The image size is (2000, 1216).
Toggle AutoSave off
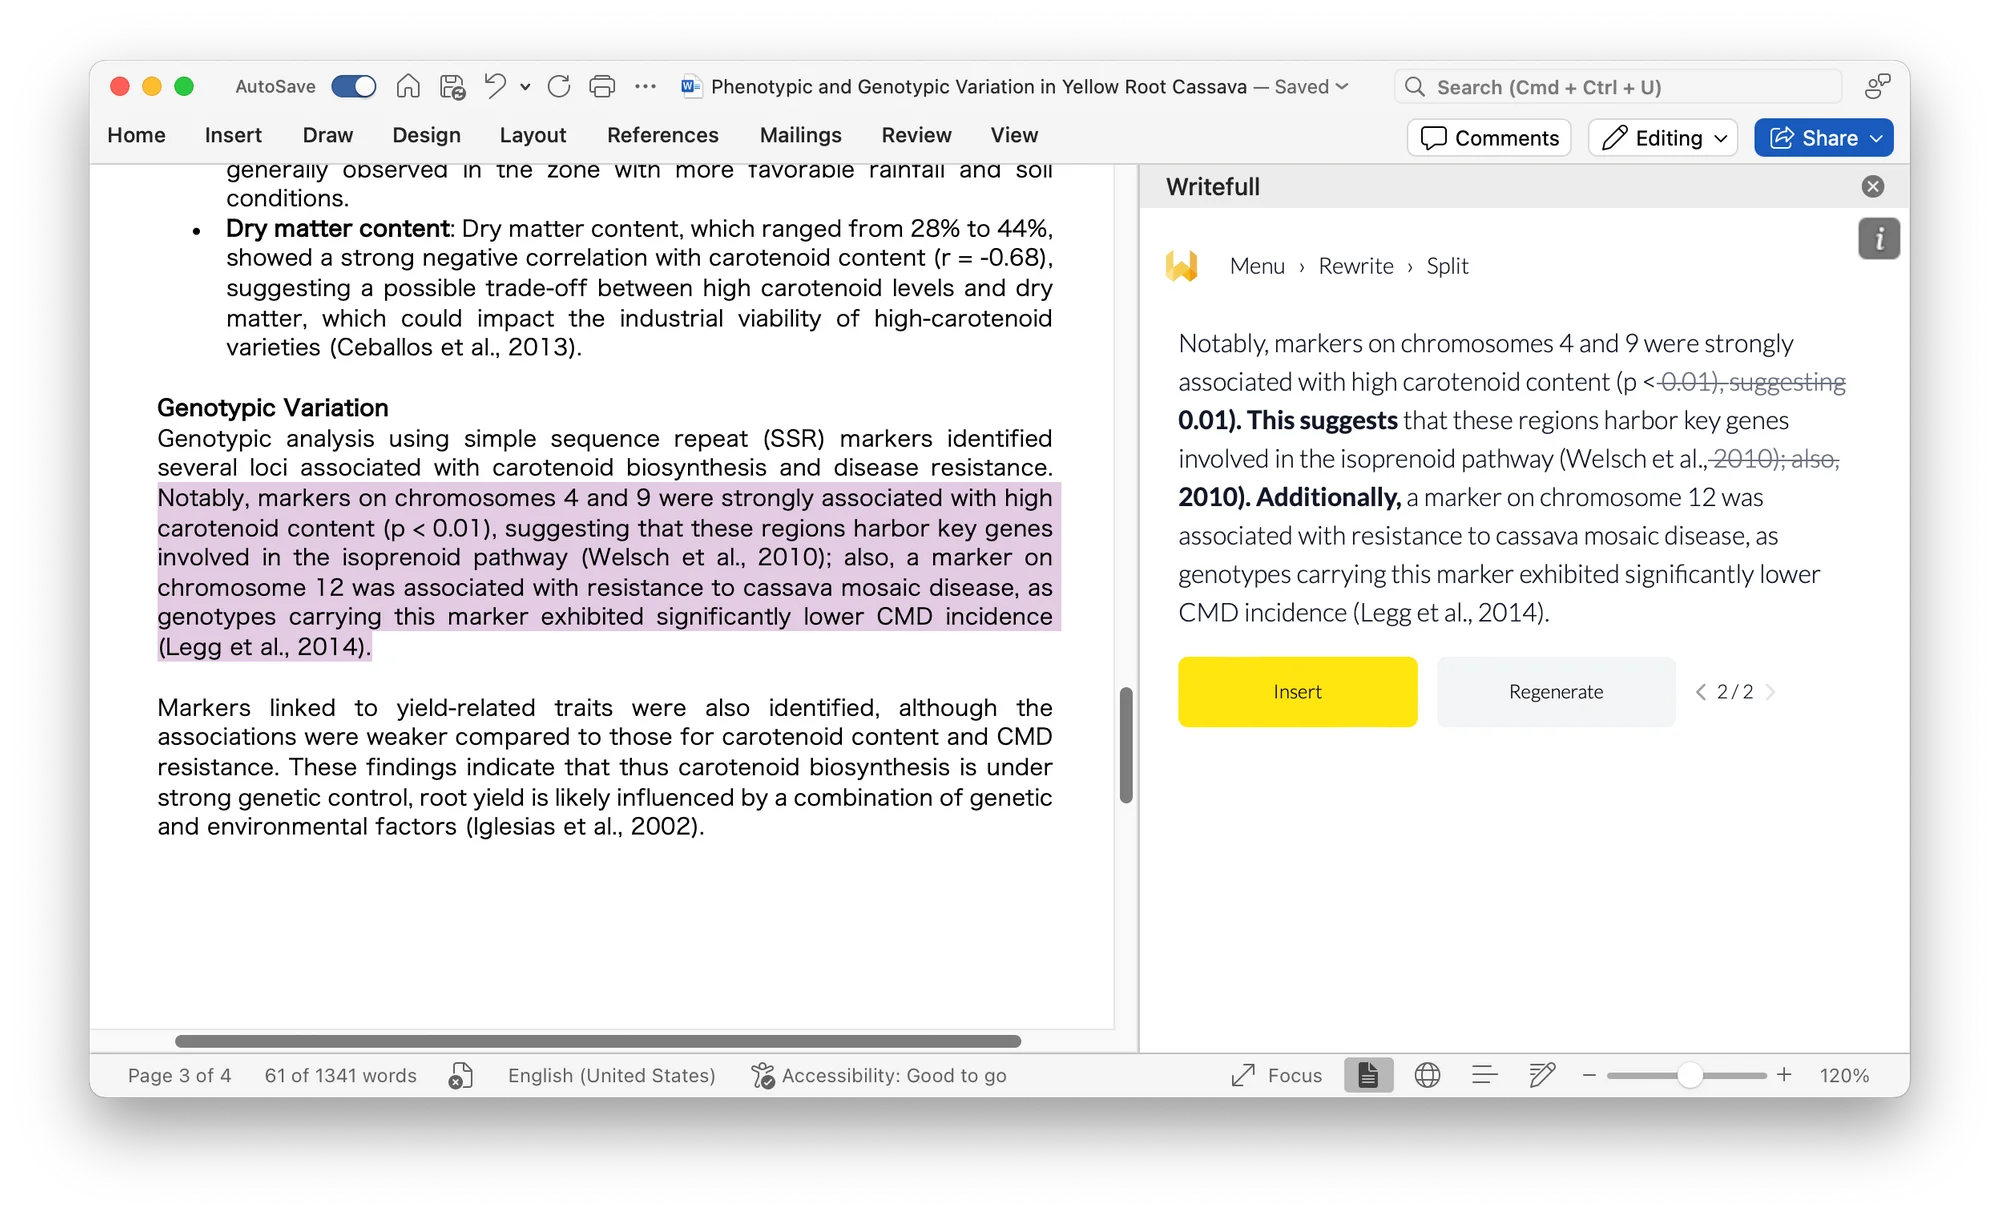[x=354, y=86]
